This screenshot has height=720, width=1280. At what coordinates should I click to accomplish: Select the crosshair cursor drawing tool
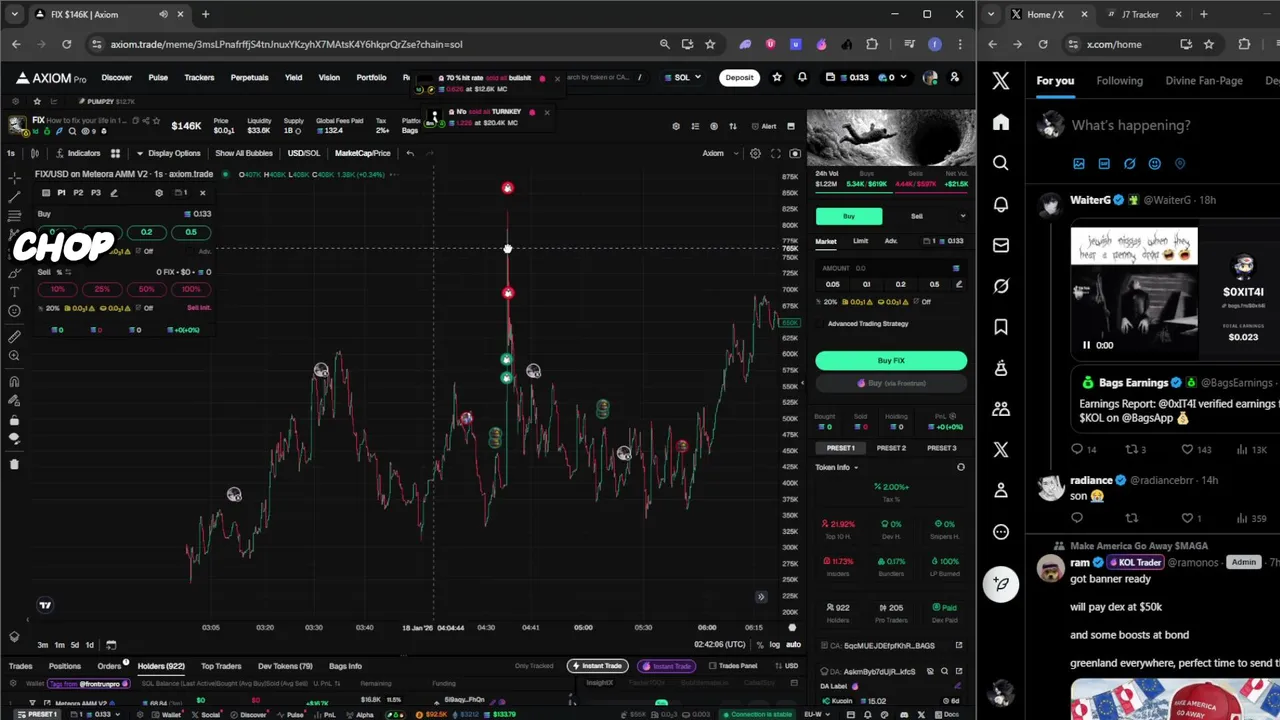tap(14, 177)
